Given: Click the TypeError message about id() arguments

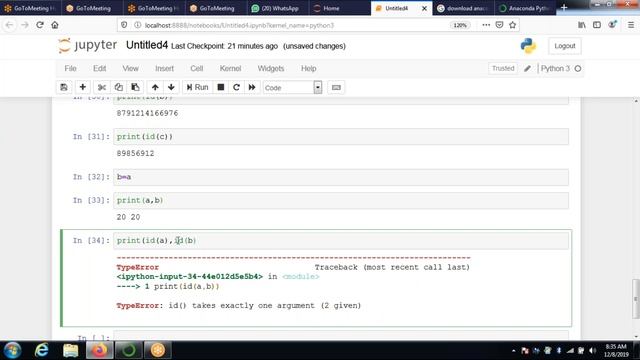Looking at the screenshot, I should click(239, 305).
